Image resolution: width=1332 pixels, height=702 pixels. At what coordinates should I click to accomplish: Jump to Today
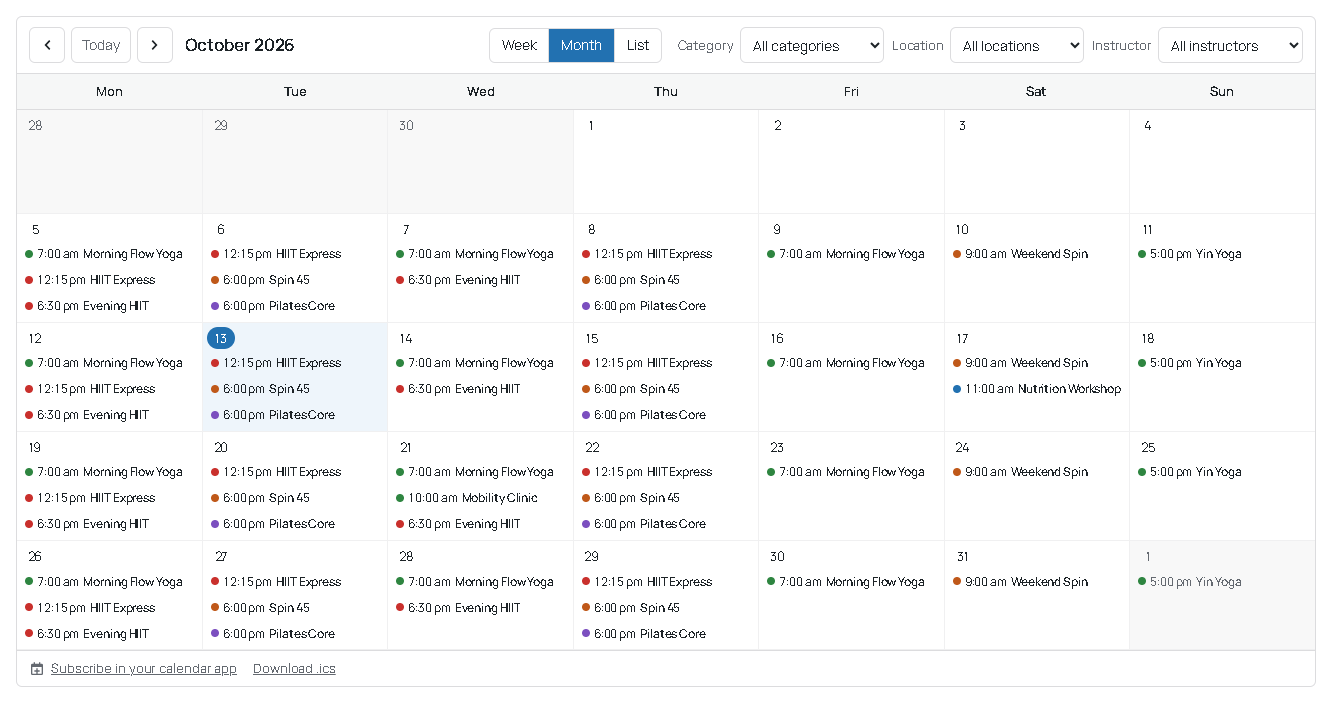(101, 45)
